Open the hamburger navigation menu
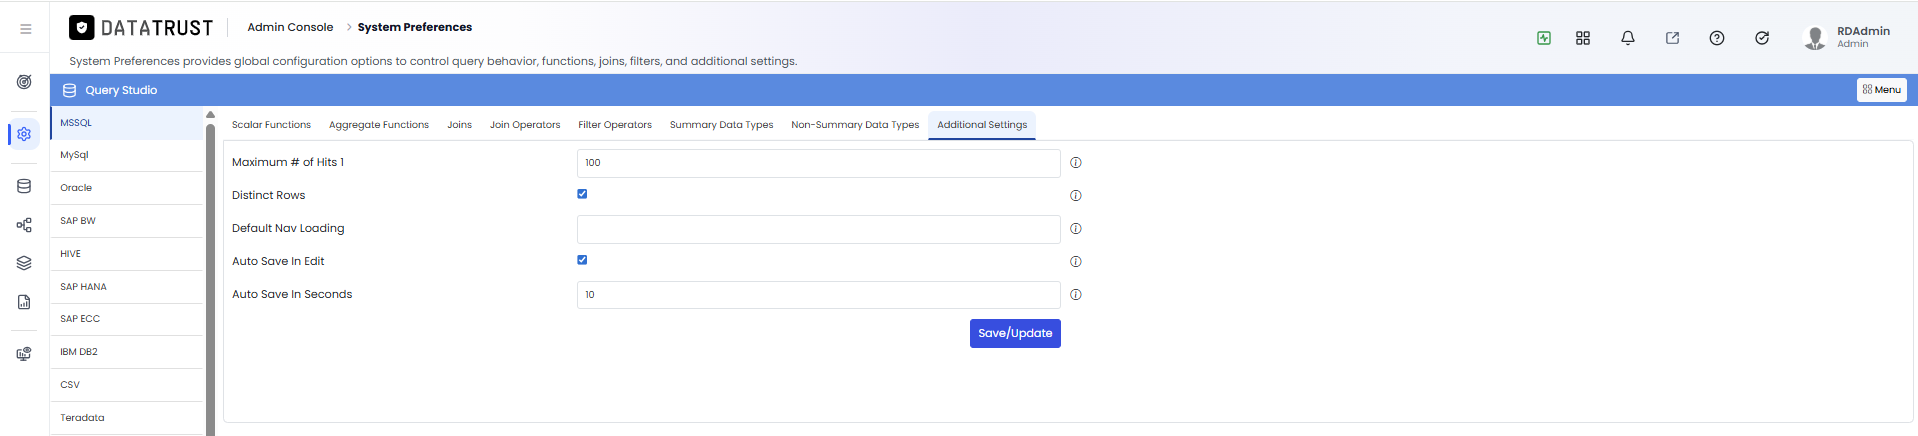 click(x=25, y=29)
